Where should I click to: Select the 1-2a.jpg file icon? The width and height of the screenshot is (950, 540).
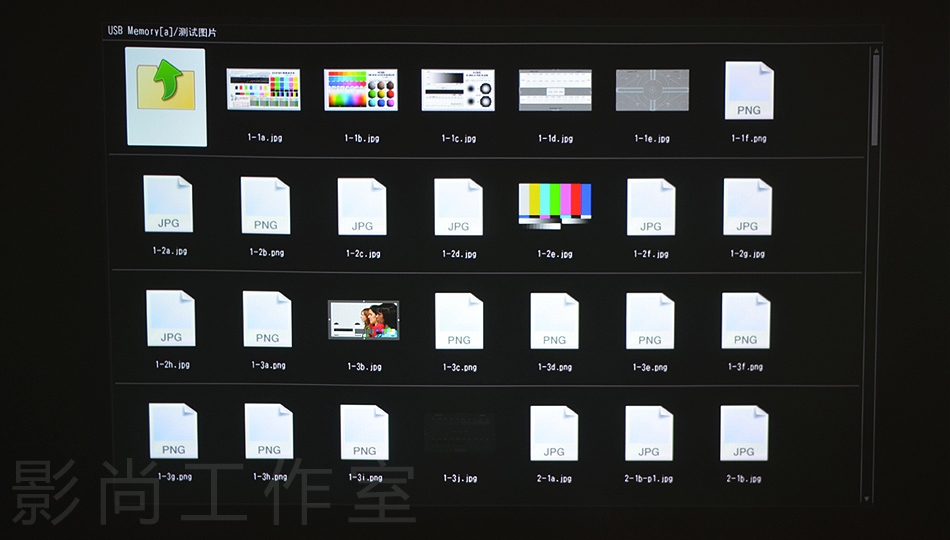pyautogui.click(x=168, y=205)
